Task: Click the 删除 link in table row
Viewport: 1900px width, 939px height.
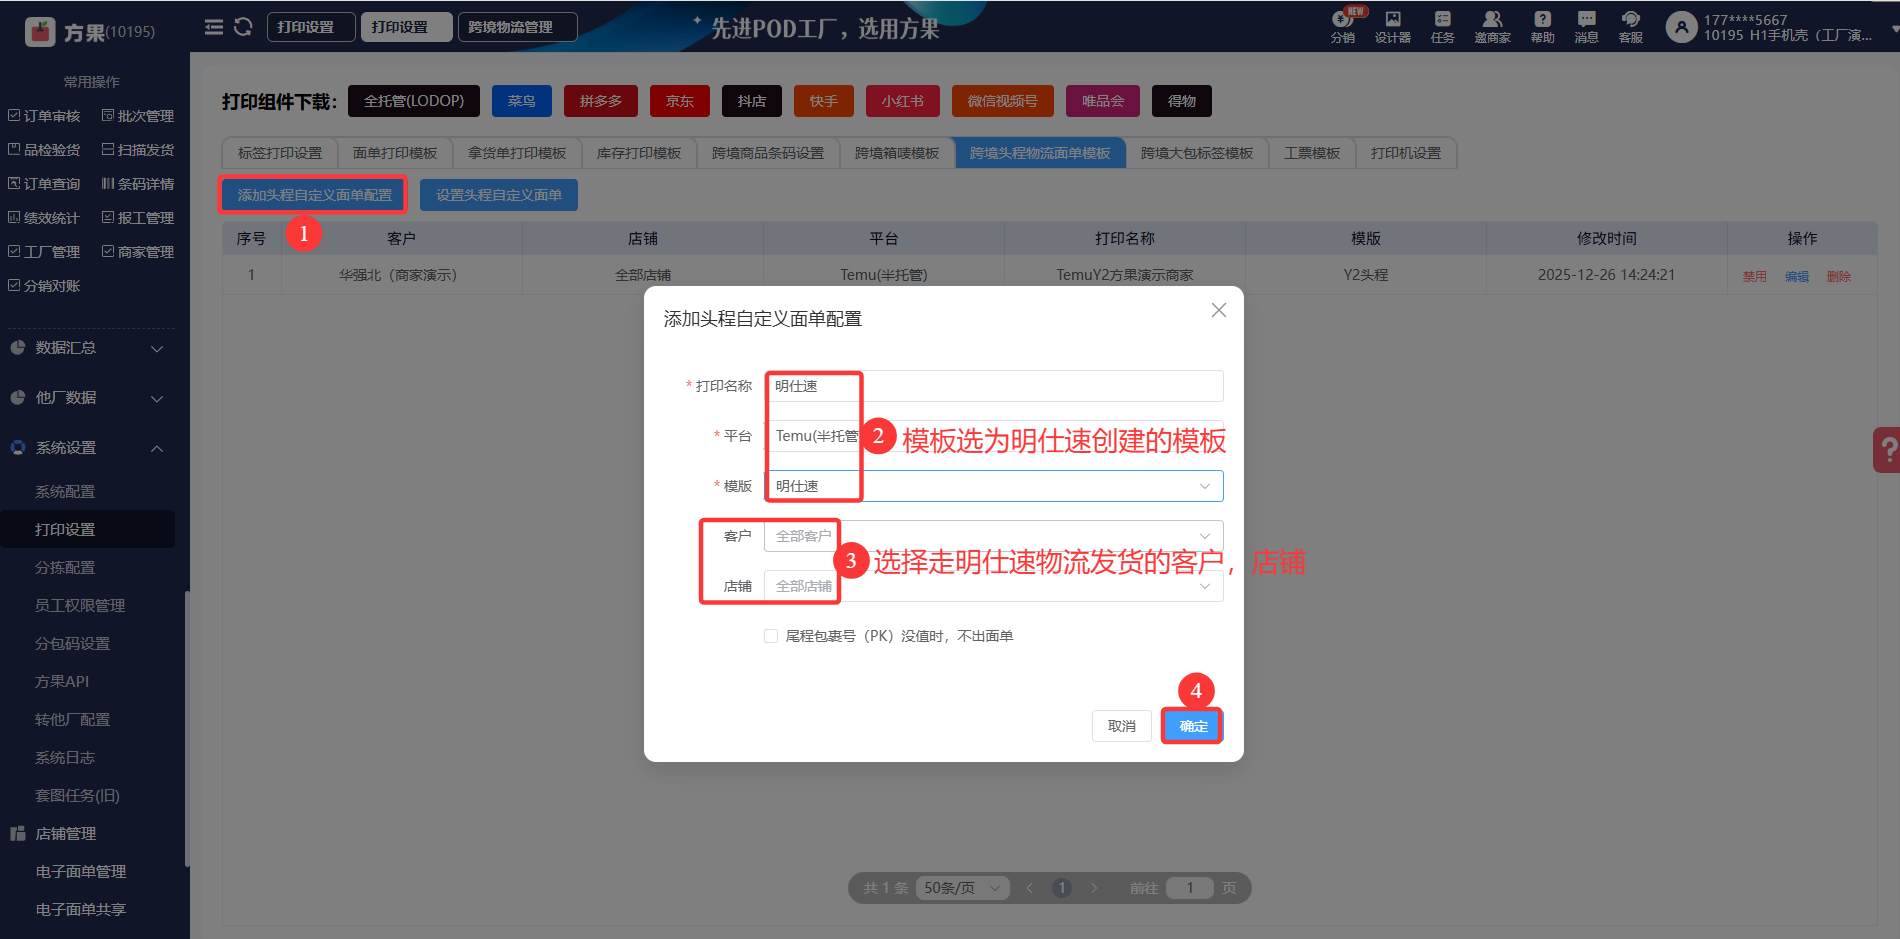Action: (1839, 276)
